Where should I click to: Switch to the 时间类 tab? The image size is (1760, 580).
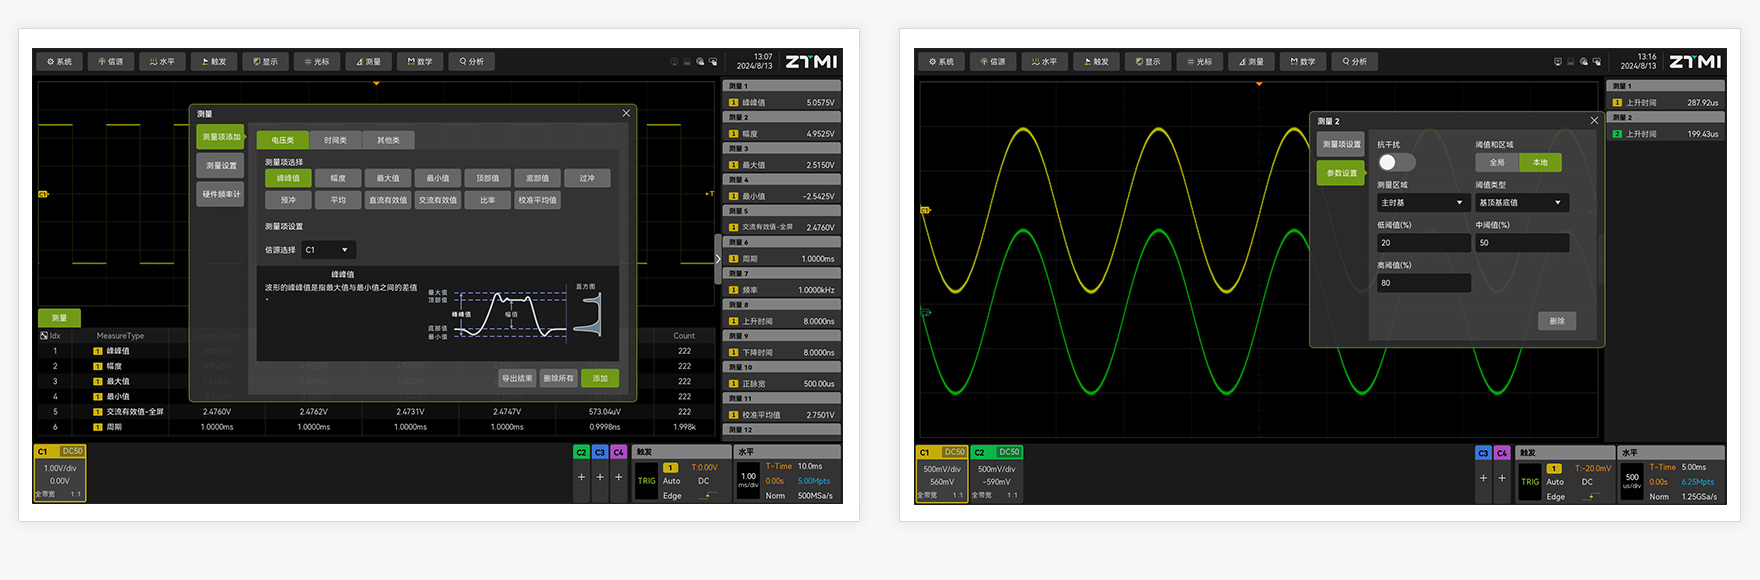(335, 140)
